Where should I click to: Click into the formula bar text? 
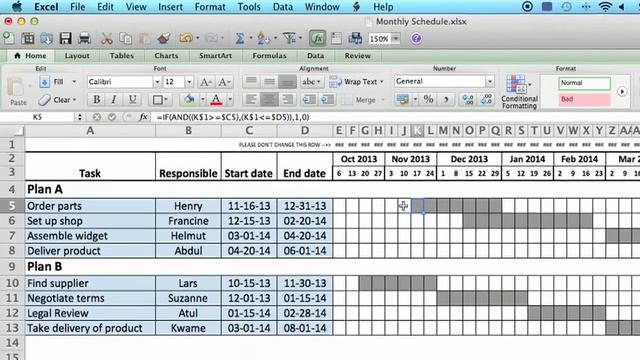click(233, 117)
